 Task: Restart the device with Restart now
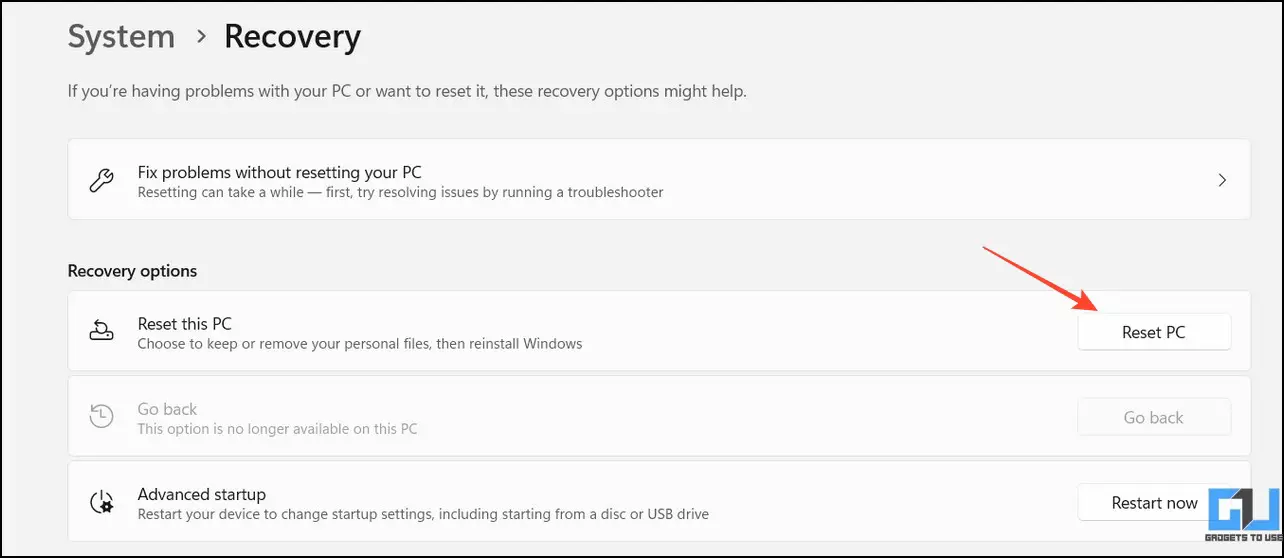tap(1154, 502)
